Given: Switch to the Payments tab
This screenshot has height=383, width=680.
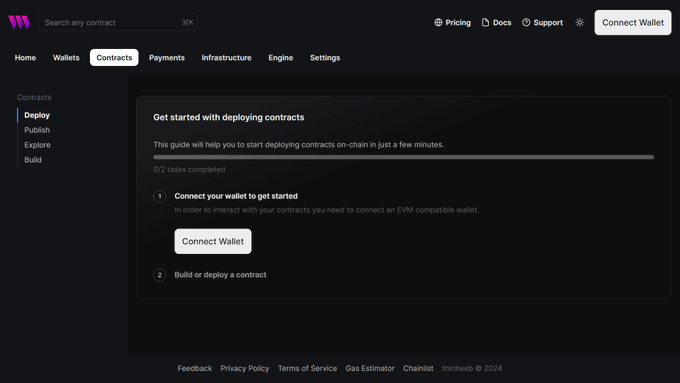Looking at the screenshot, I should coord(167,58).
